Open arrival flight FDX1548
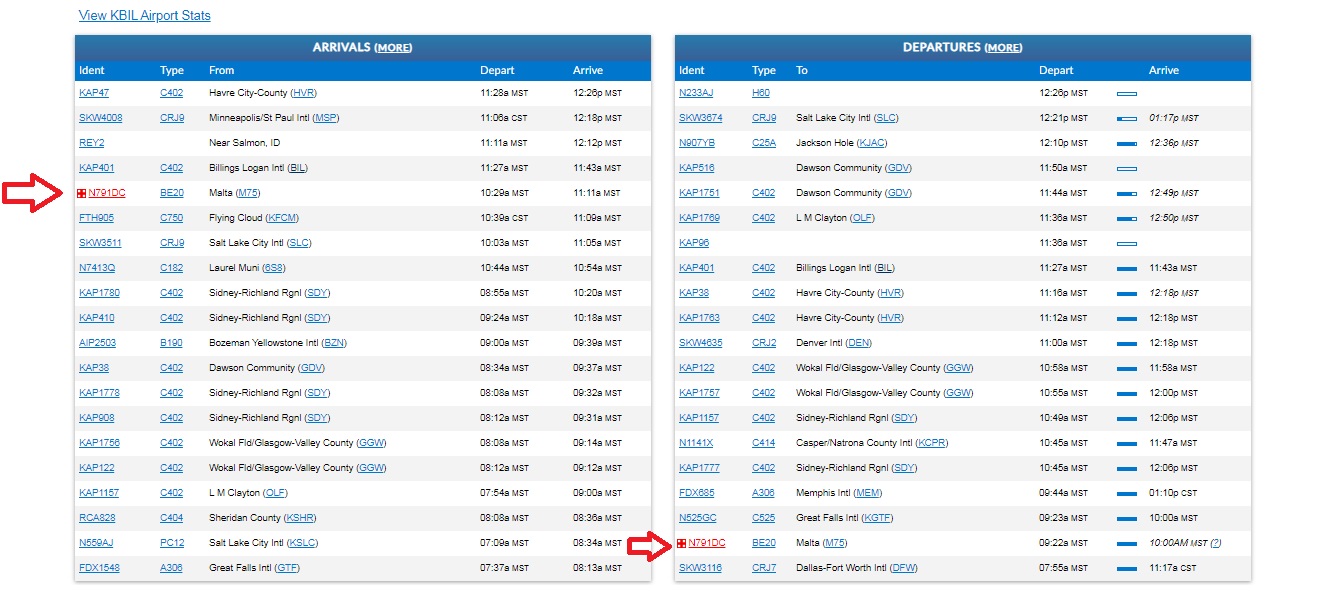Viewport: 1323px width, 605px height. pyautogui.click(x=99, y=568)
